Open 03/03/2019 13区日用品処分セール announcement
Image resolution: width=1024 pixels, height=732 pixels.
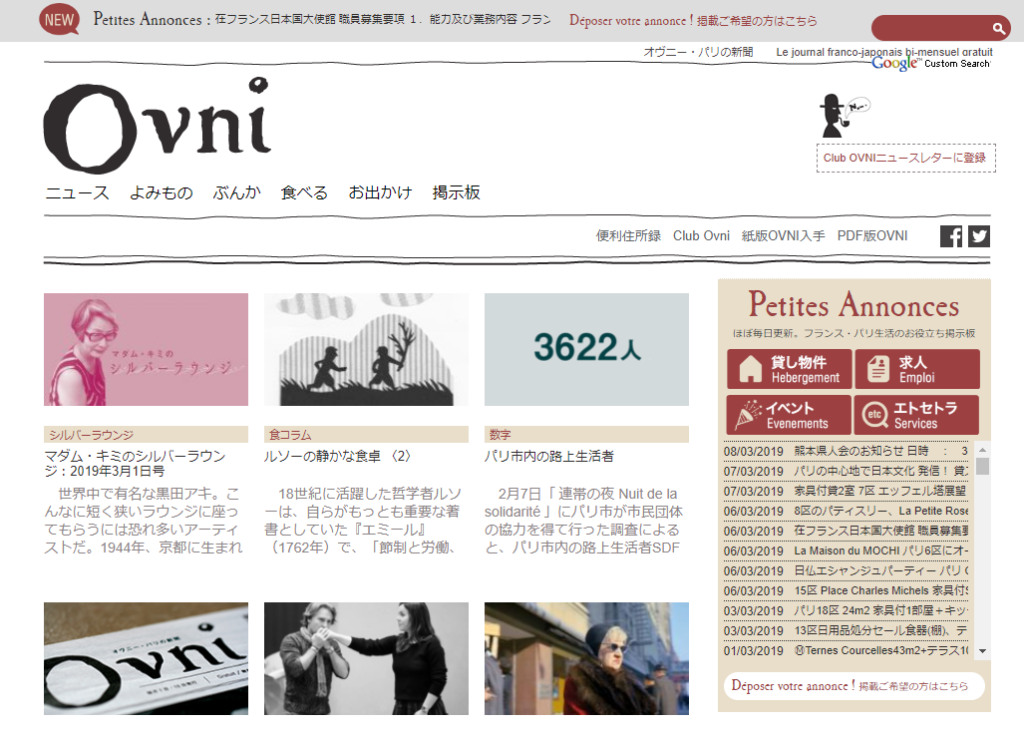tap(846, 630)
